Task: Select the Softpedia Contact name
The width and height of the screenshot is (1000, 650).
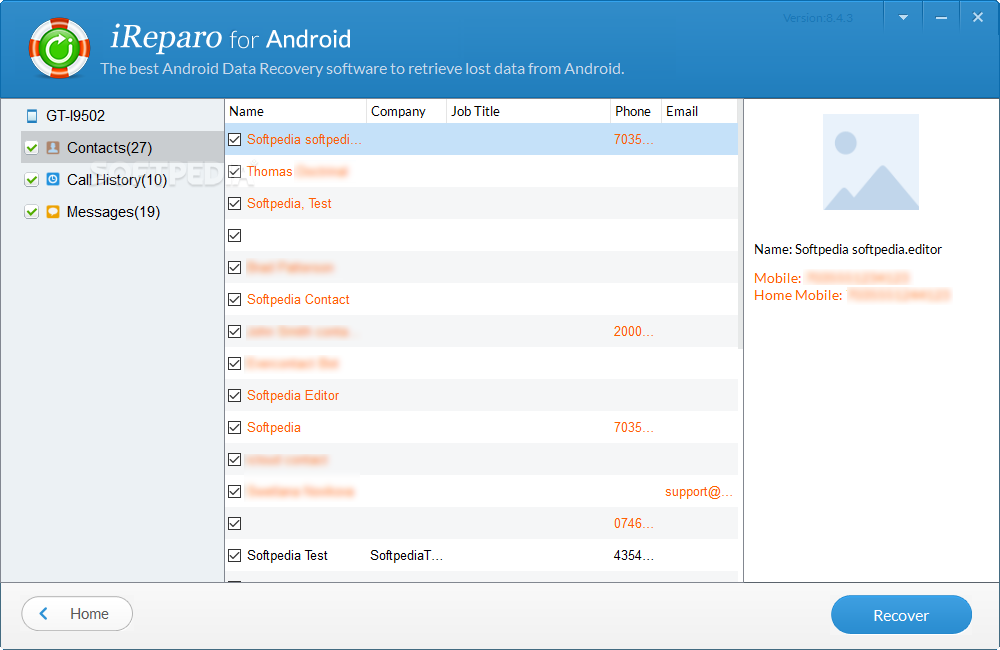Action: click(298, 299)
